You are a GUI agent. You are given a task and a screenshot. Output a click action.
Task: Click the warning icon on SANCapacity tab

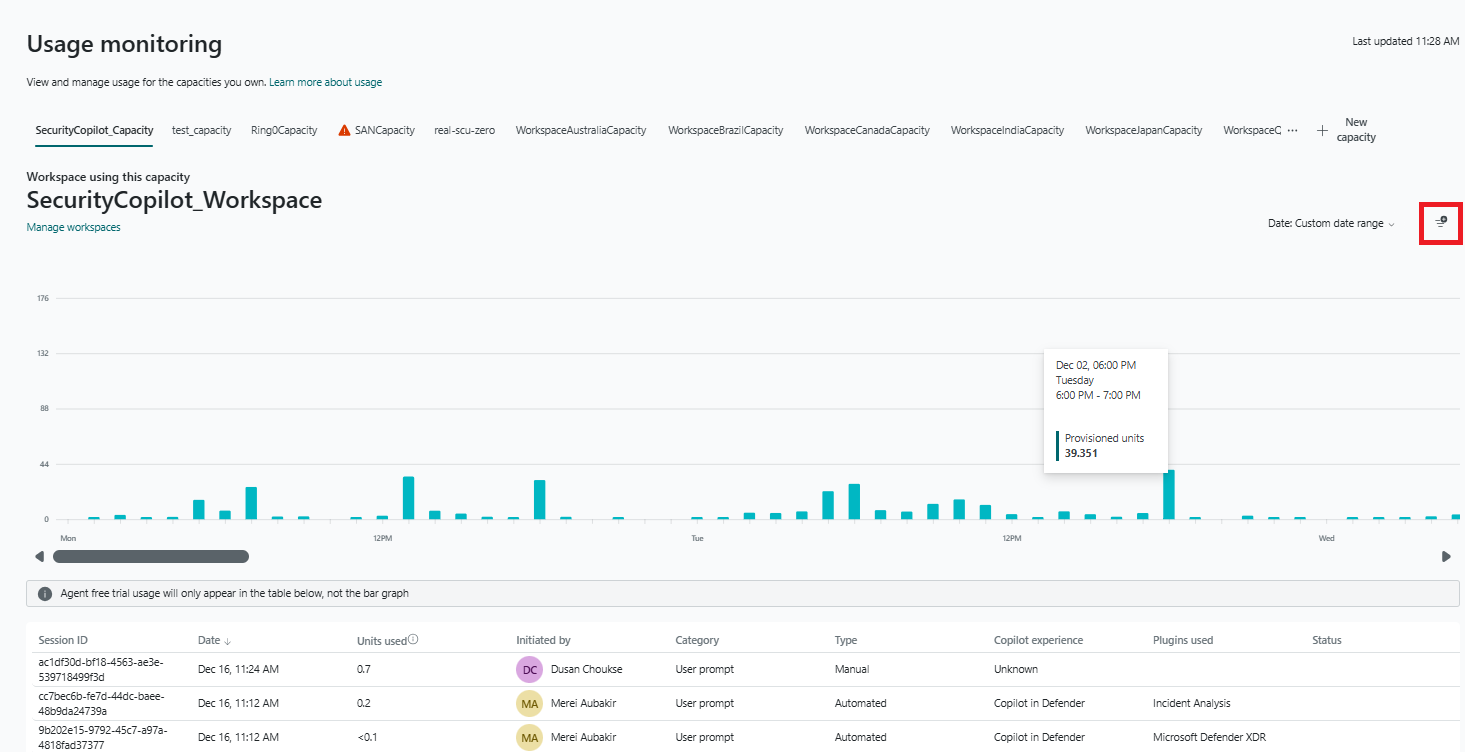coord(343,129)
